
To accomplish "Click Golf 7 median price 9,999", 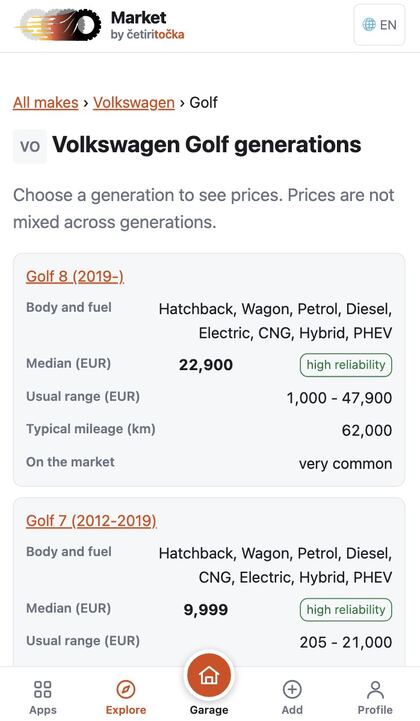I will [206, 610].
